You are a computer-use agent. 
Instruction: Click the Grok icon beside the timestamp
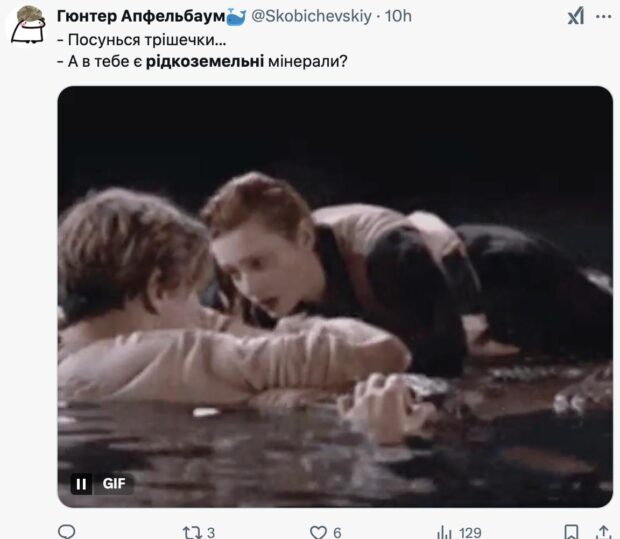(x=576, y=17)
